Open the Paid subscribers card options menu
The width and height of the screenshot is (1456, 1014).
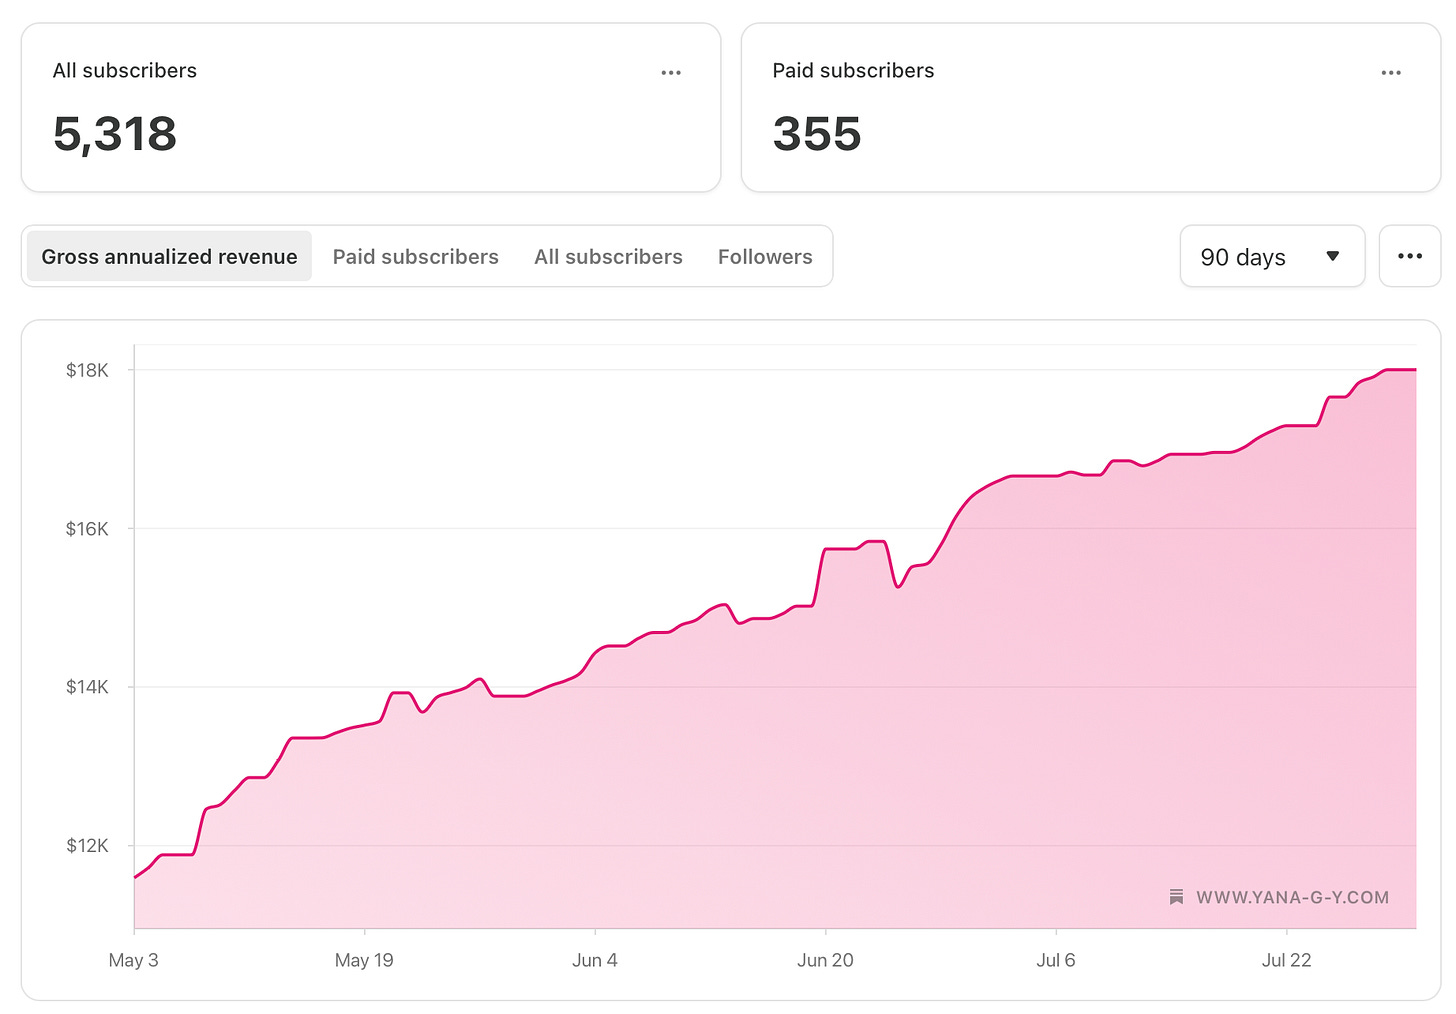click(x=1391, y=72)
